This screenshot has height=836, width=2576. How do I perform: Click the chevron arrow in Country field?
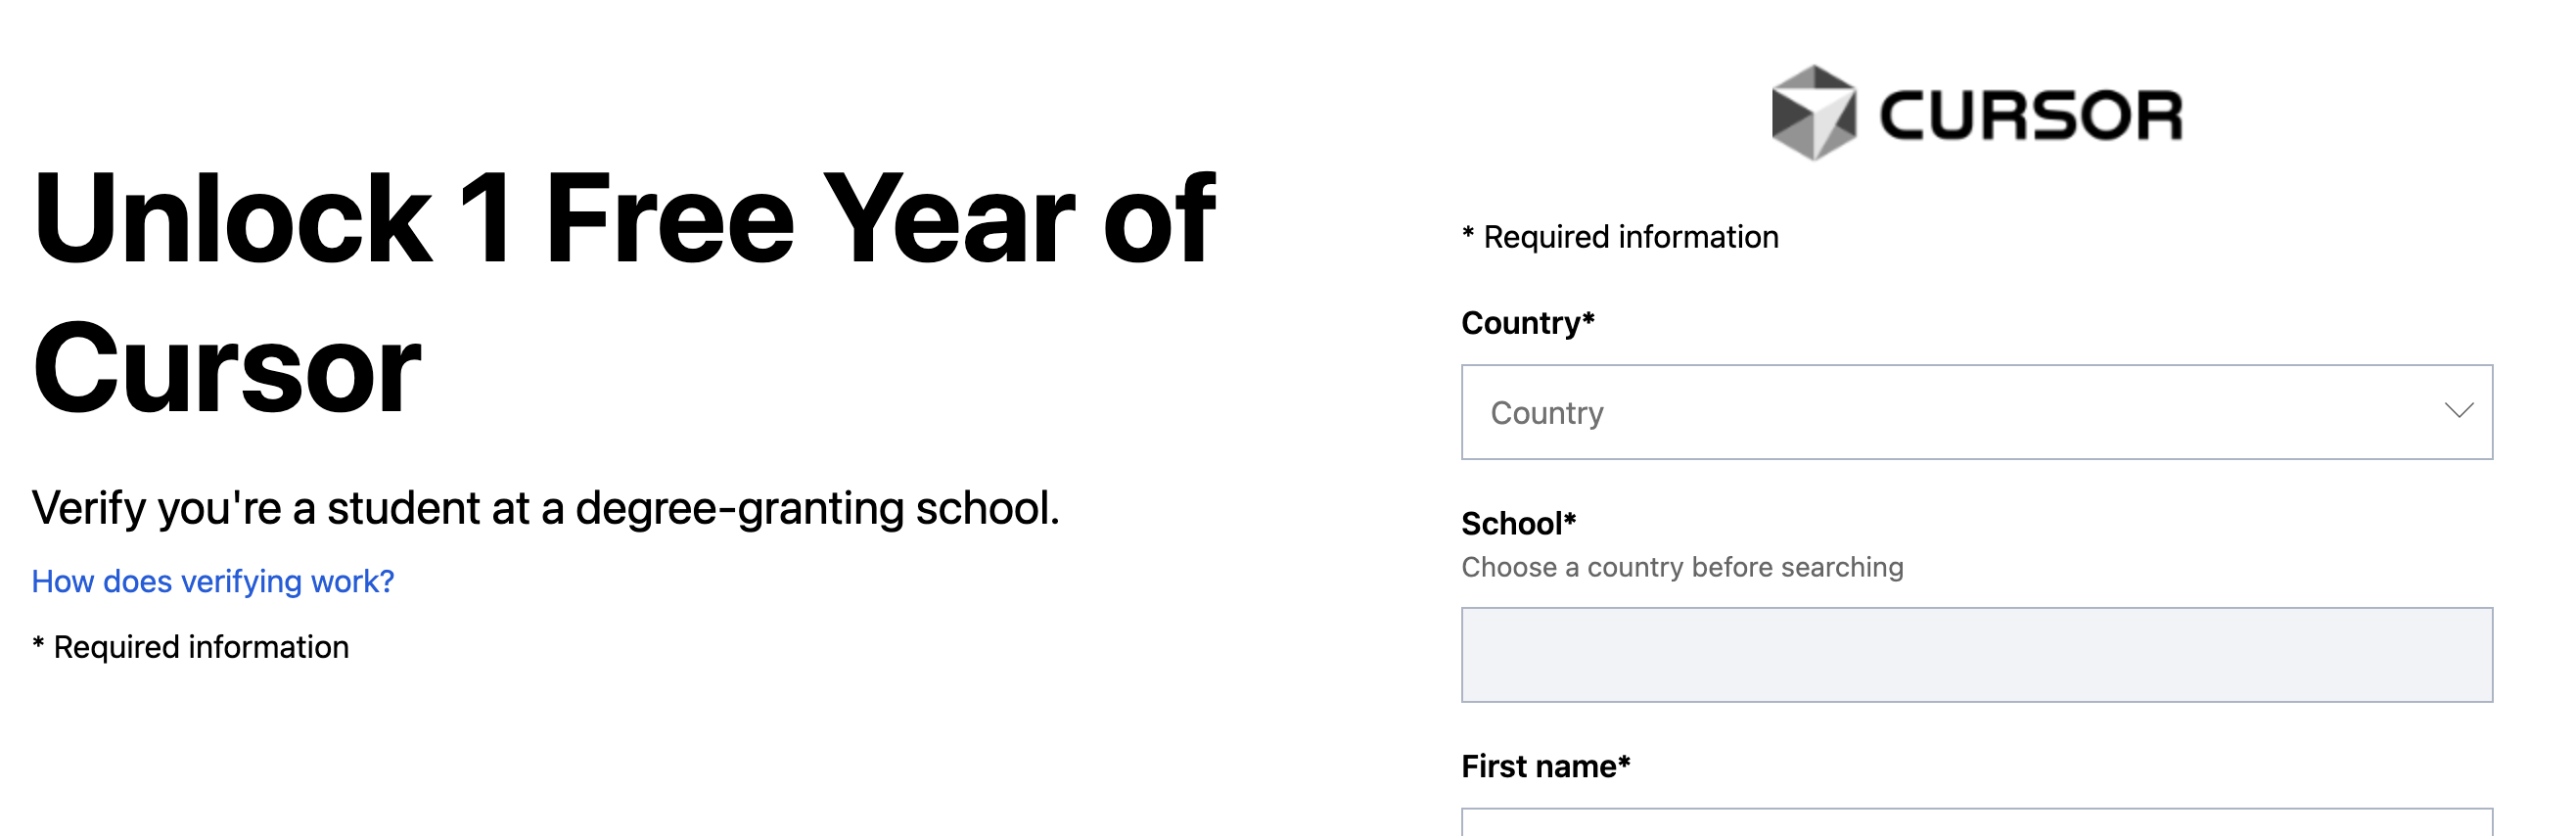2458,411
